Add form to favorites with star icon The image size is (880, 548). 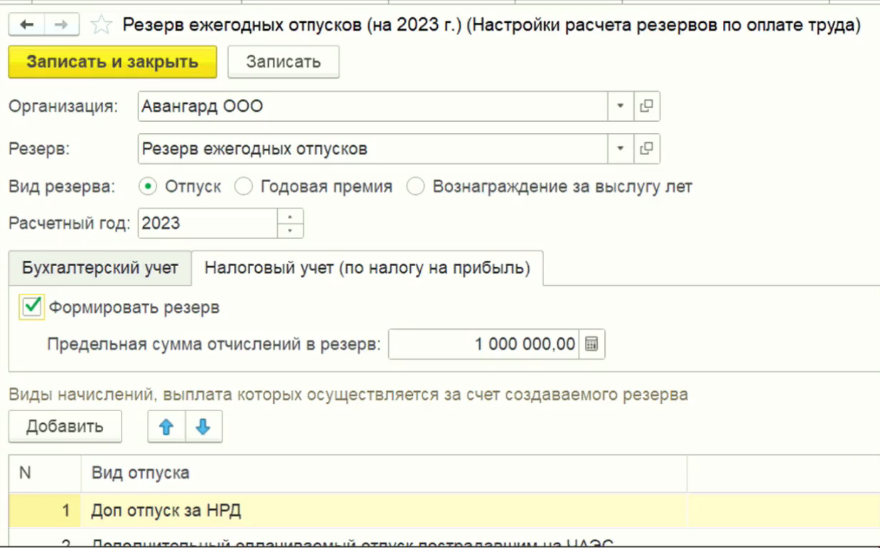(100, 25)
